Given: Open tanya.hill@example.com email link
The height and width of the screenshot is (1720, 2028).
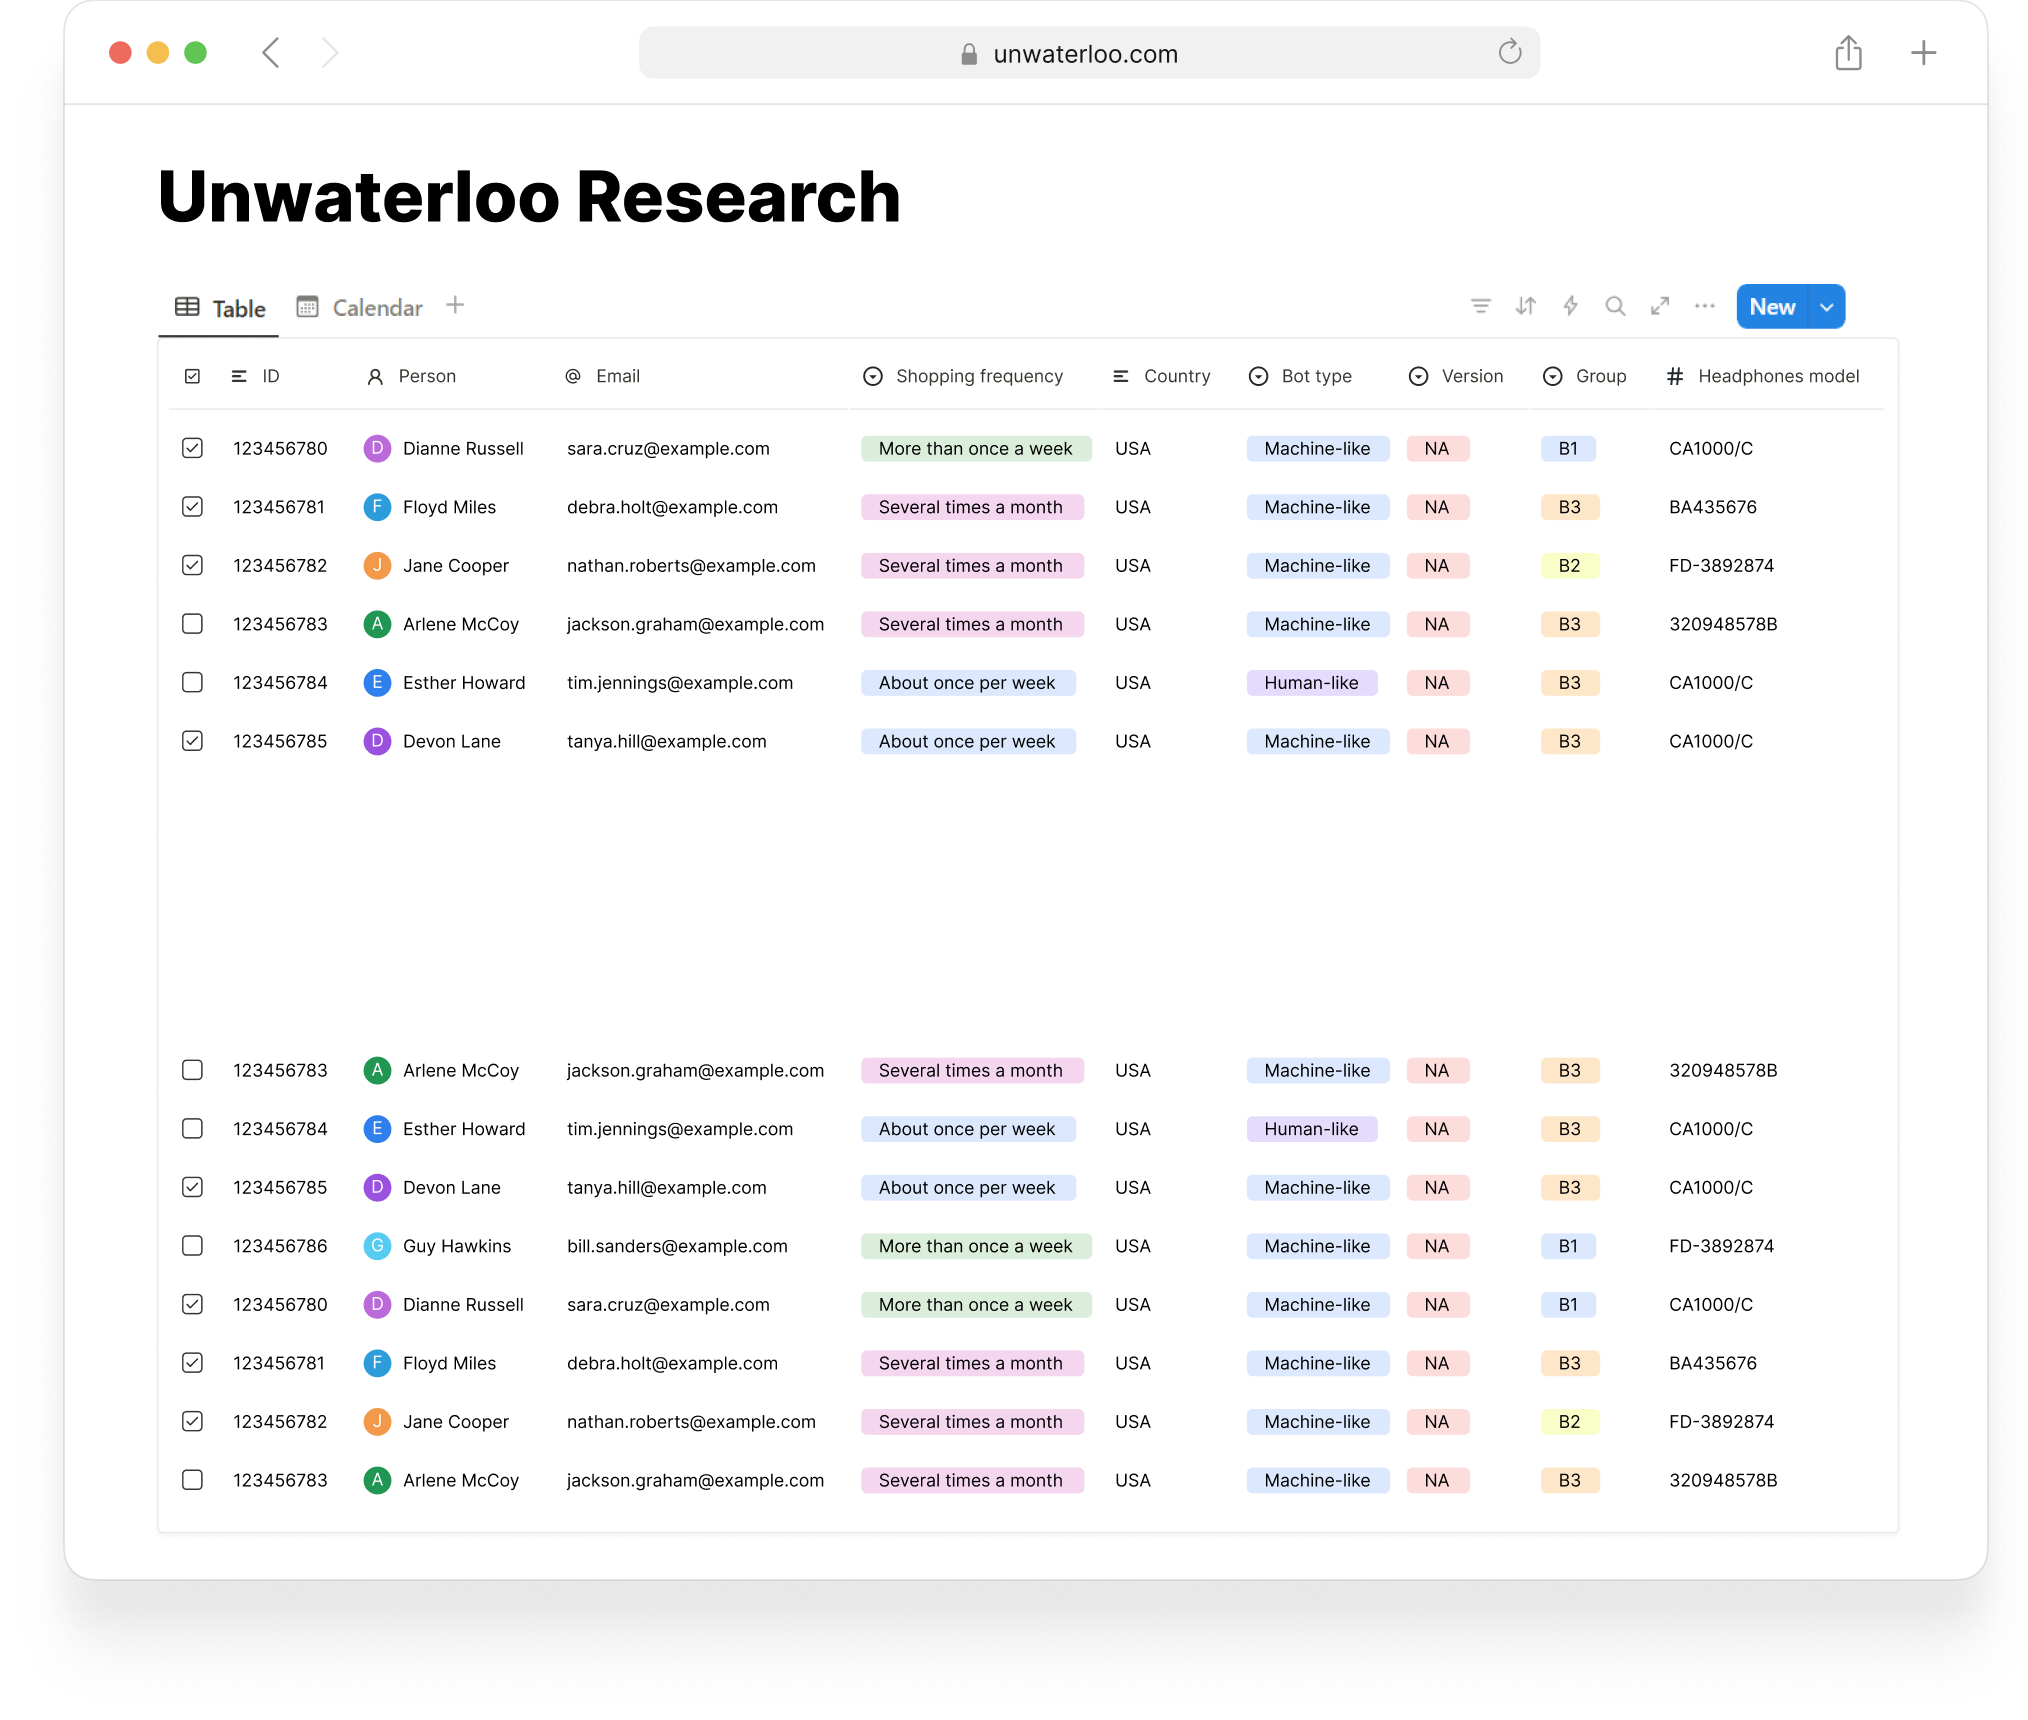Looking at the screenshot, I should [x=666, y=741].
